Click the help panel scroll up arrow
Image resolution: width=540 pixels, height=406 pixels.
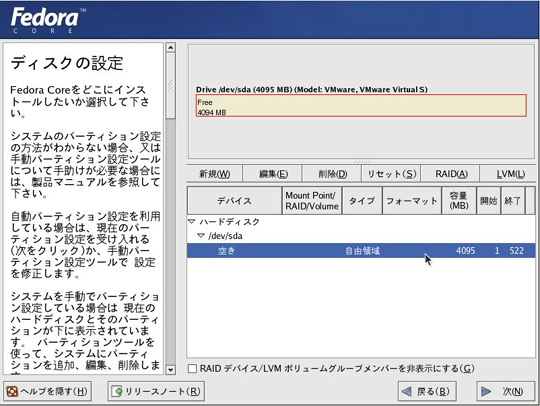click(x=170, y=48)
